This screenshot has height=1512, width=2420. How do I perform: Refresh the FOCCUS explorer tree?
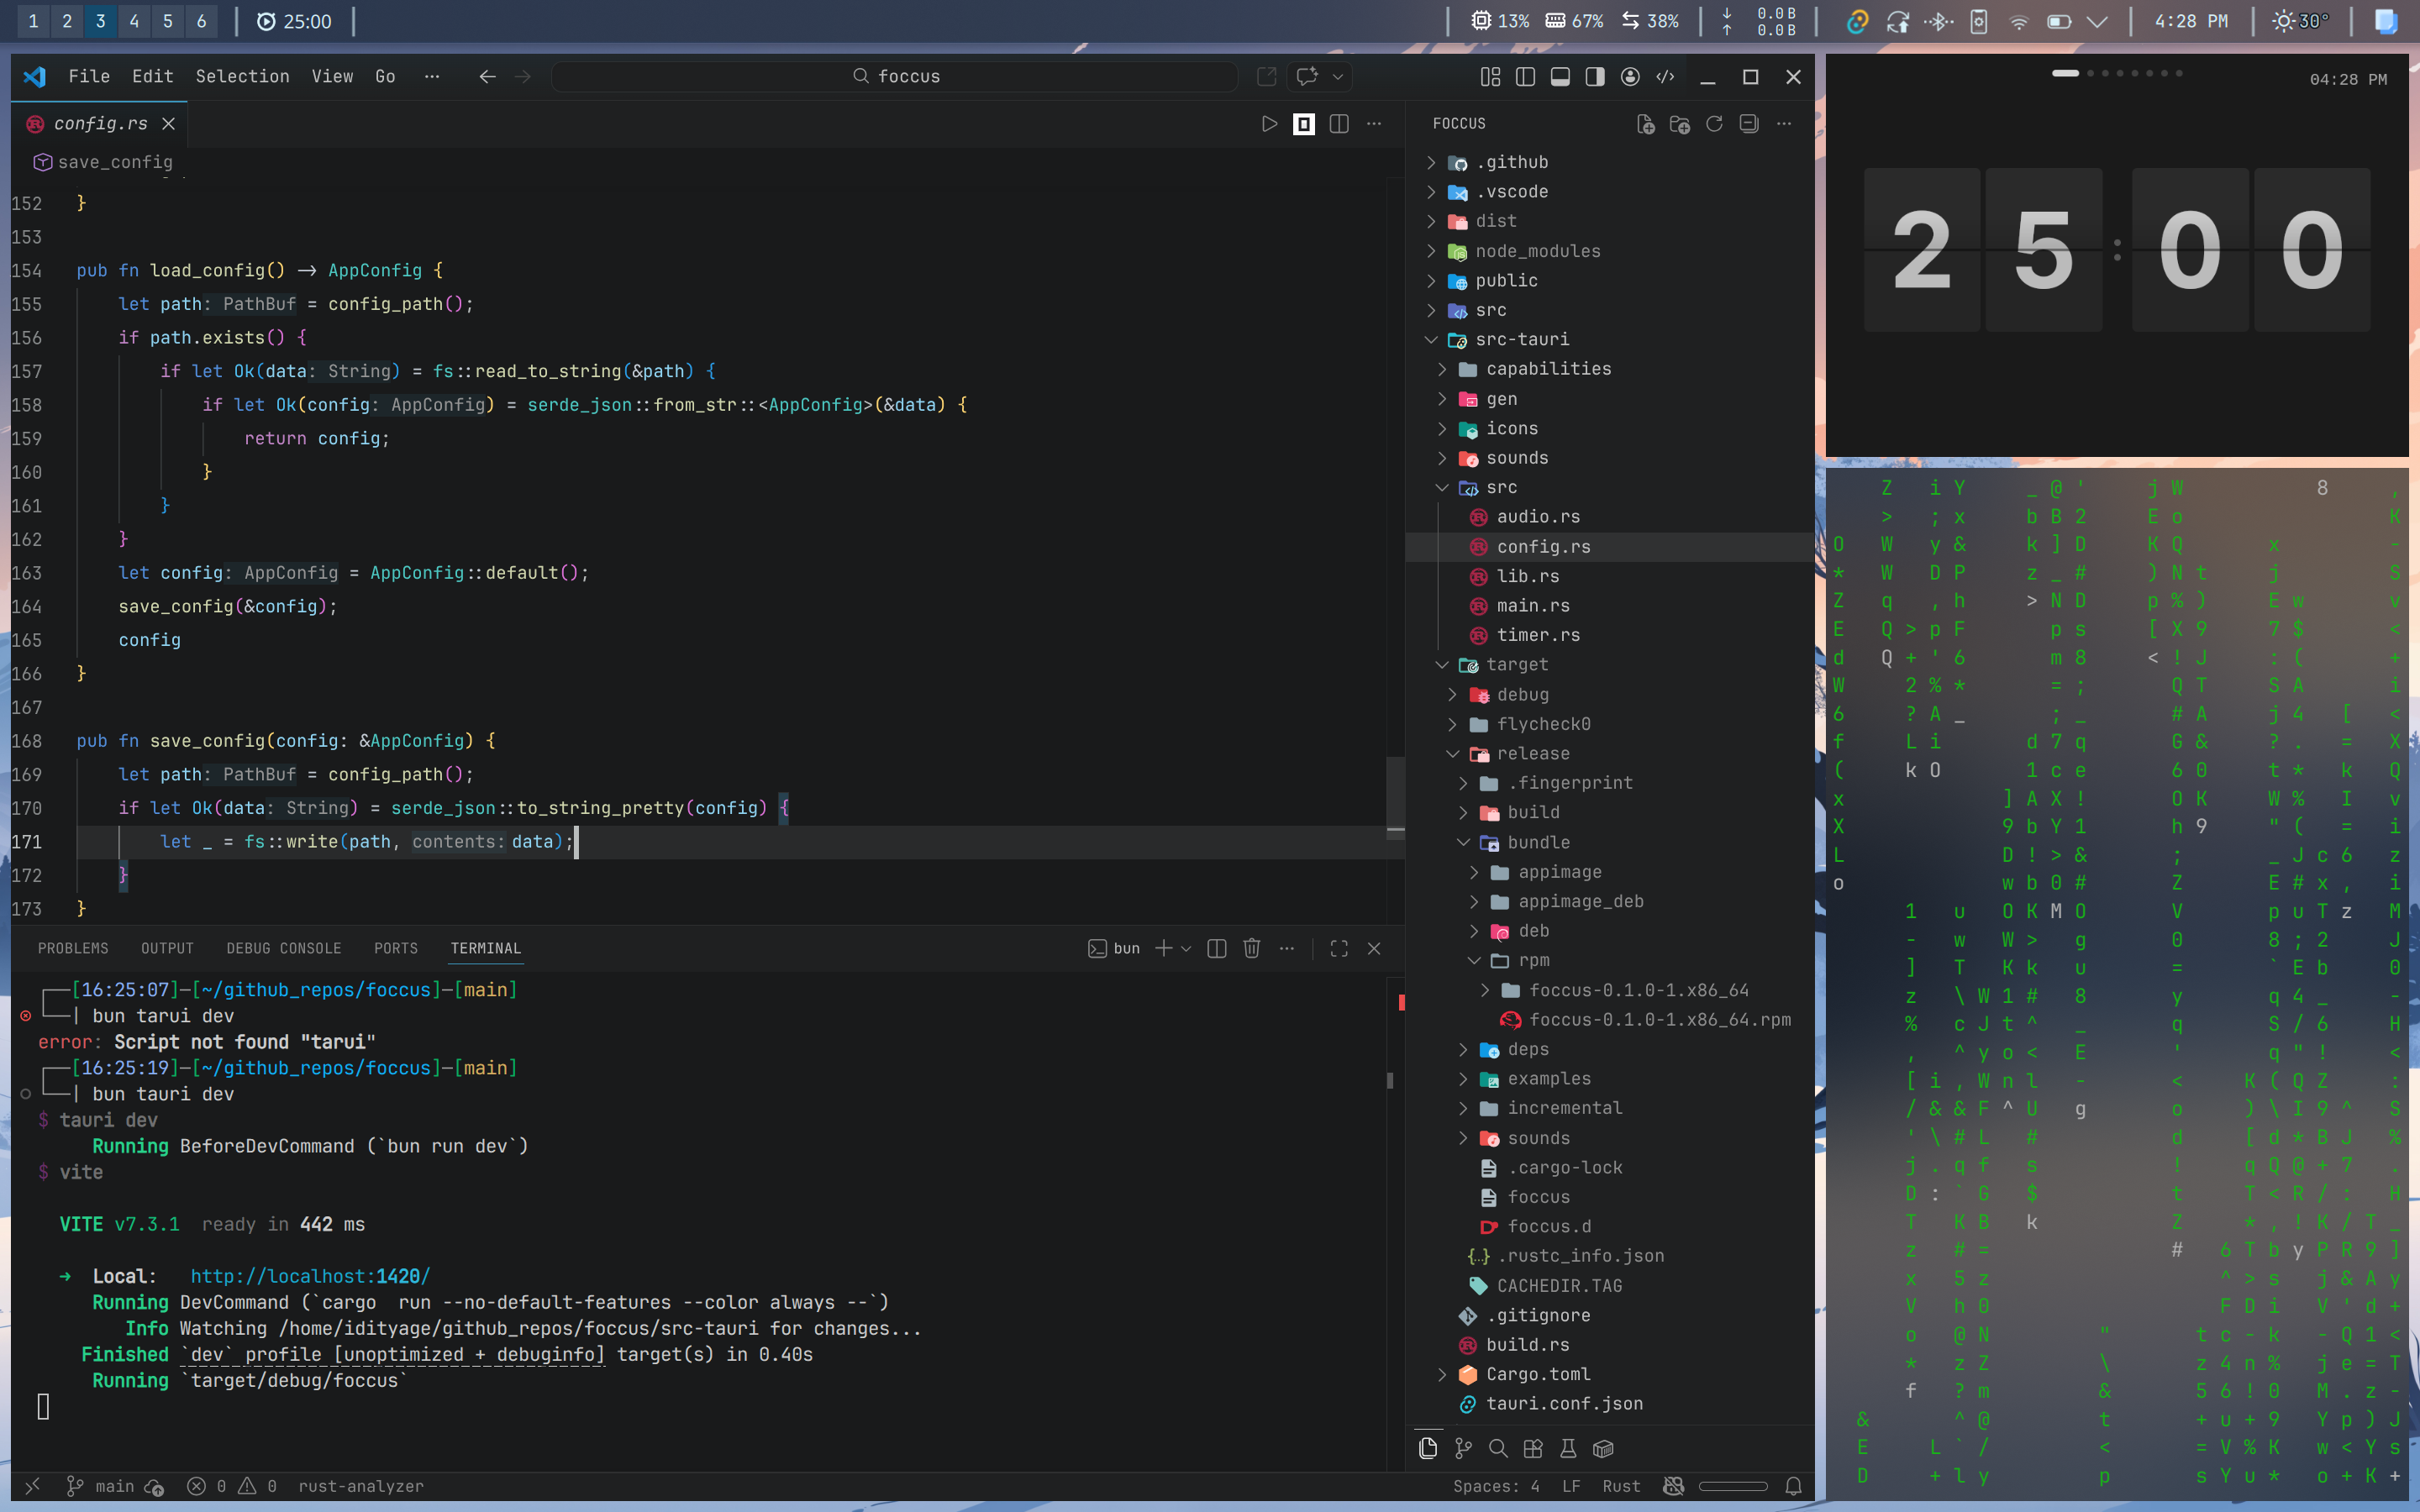coord(1714,123)
